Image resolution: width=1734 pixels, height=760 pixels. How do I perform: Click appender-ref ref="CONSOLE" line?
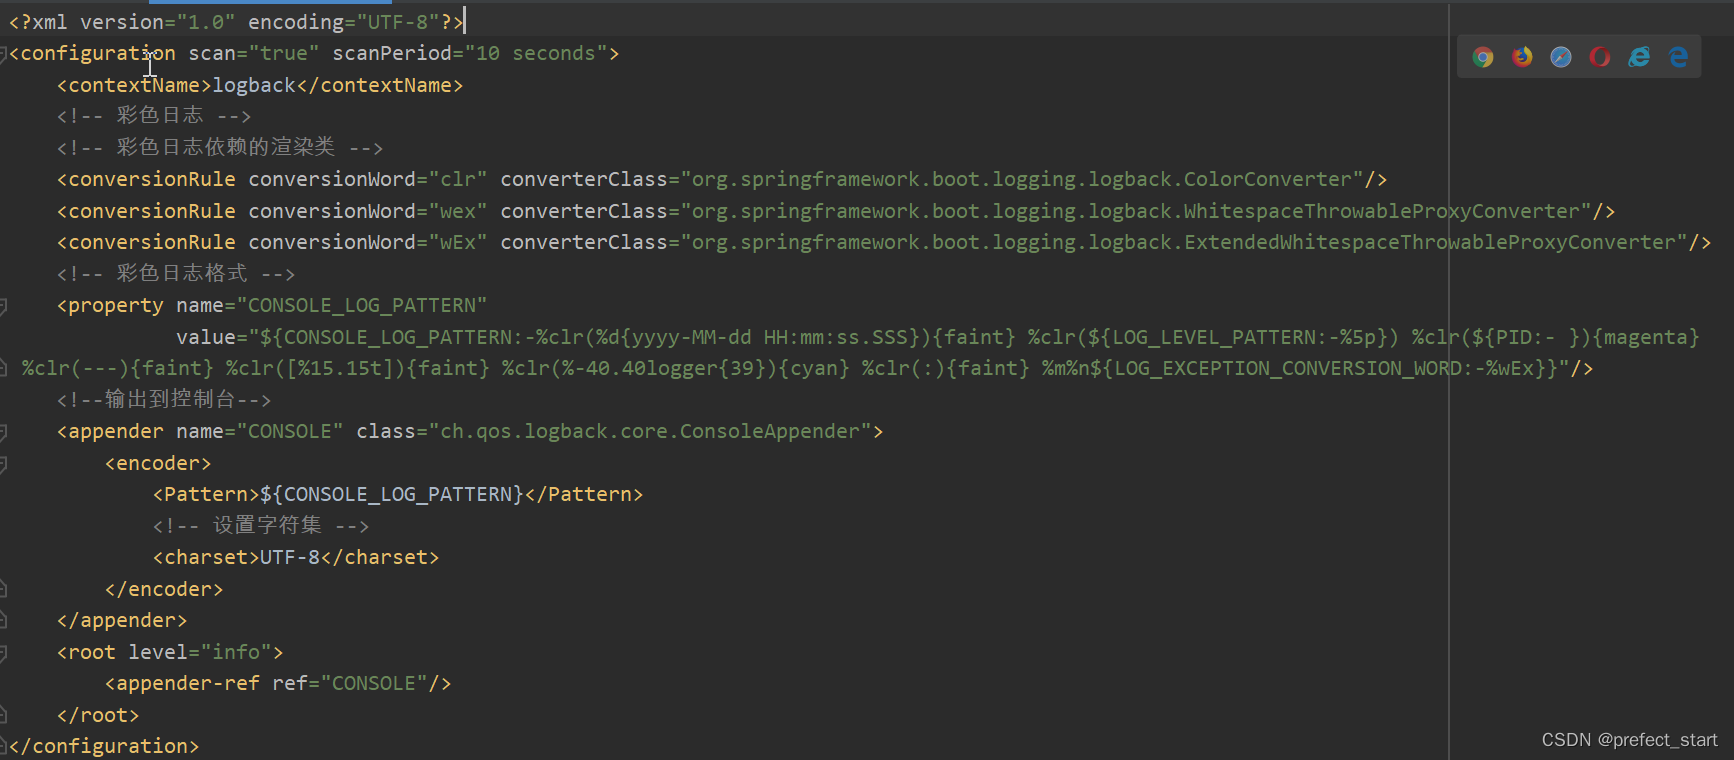(x=278, y=683)
